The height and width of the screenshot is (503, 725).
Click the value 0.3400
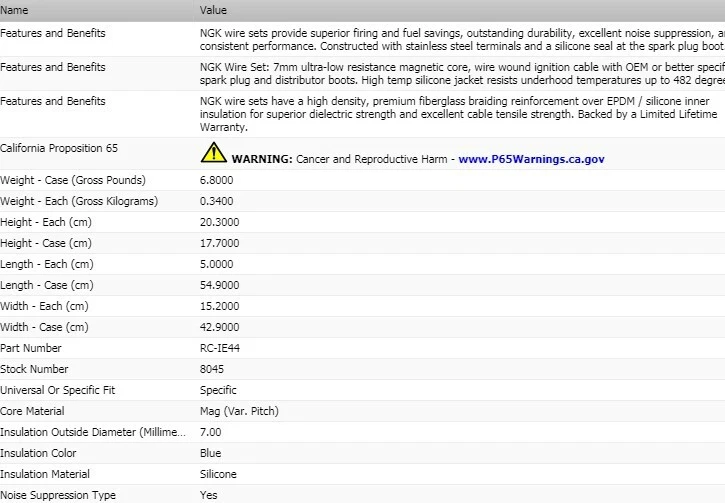click(x=216, y=201)
